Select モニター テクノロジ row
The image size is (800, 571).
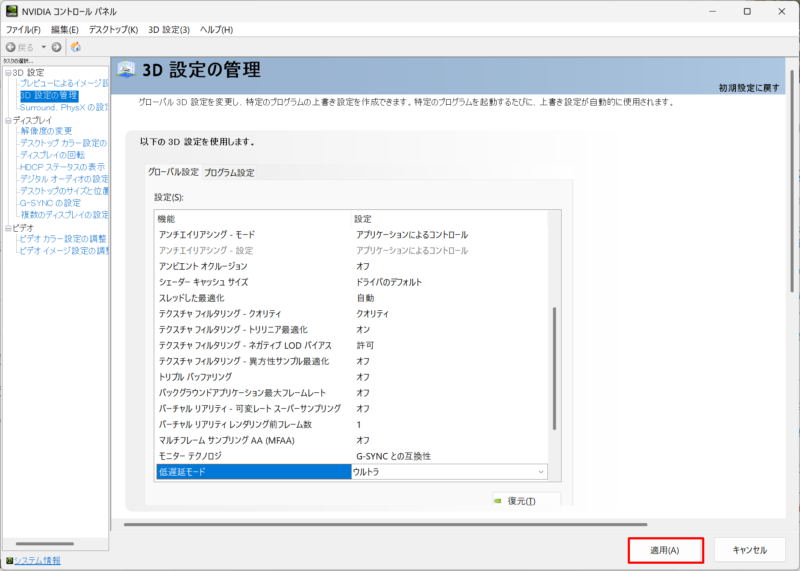352,456
